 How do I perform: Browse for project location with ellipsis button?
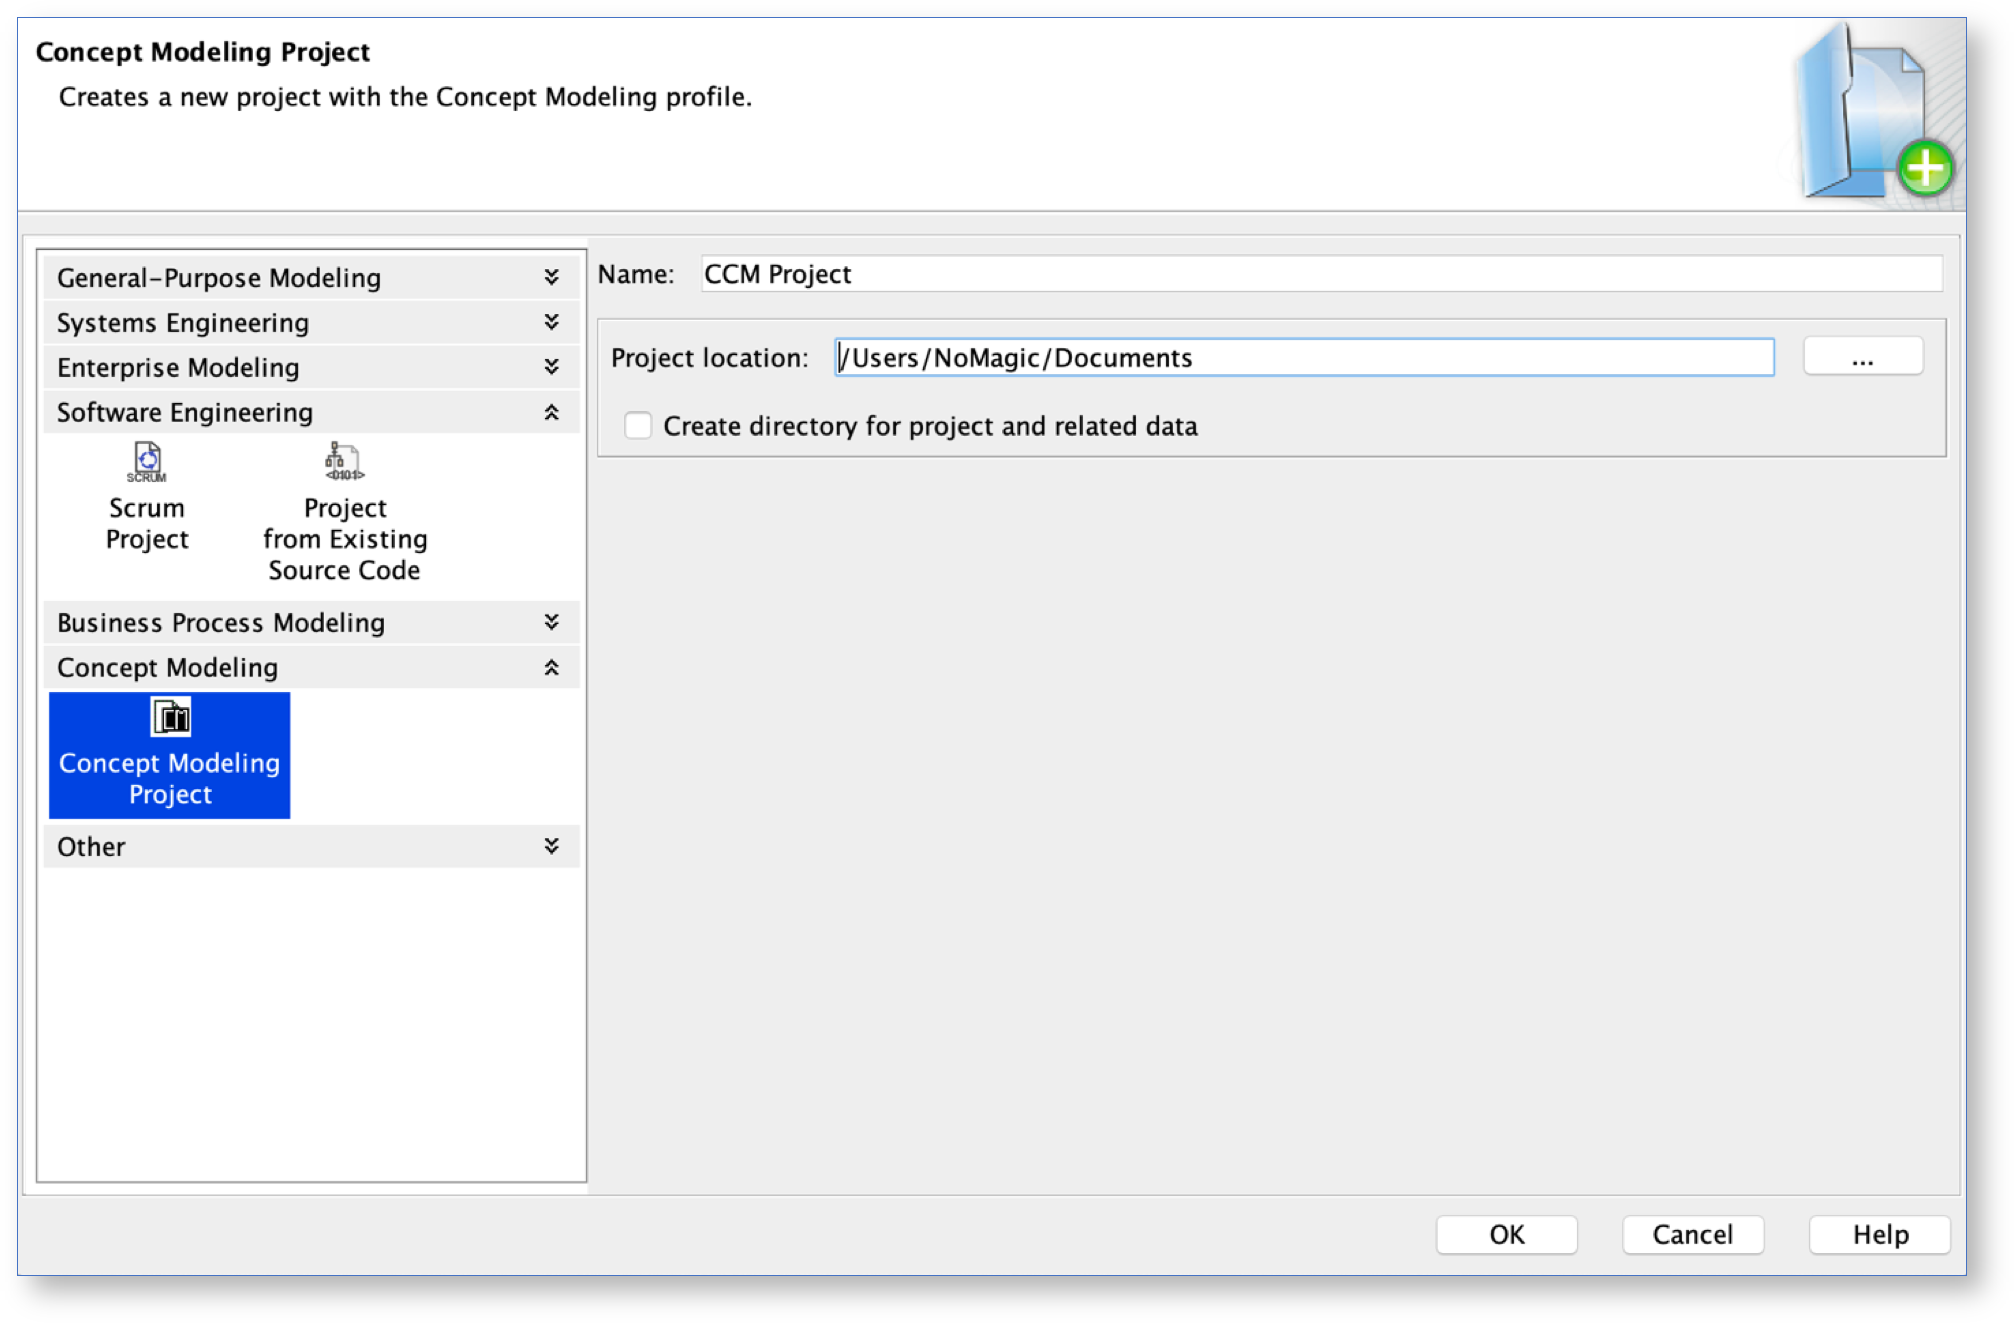point(1862,358)
